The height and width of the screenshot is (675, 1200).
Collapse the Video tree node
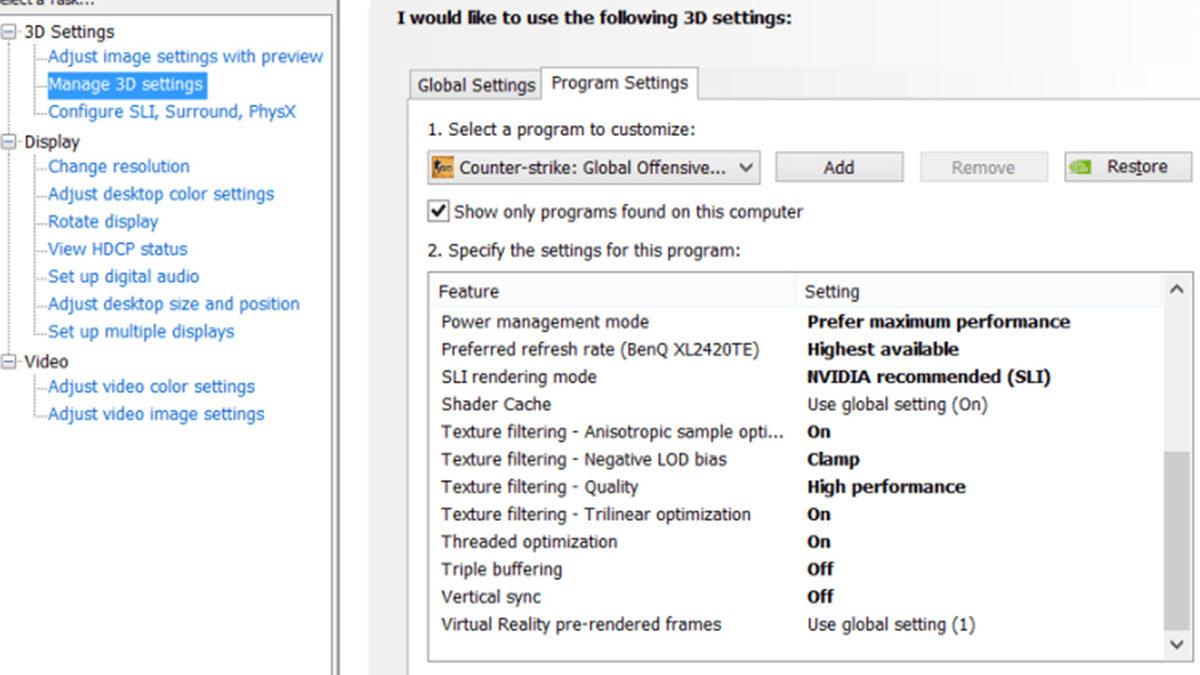[10, 361]
